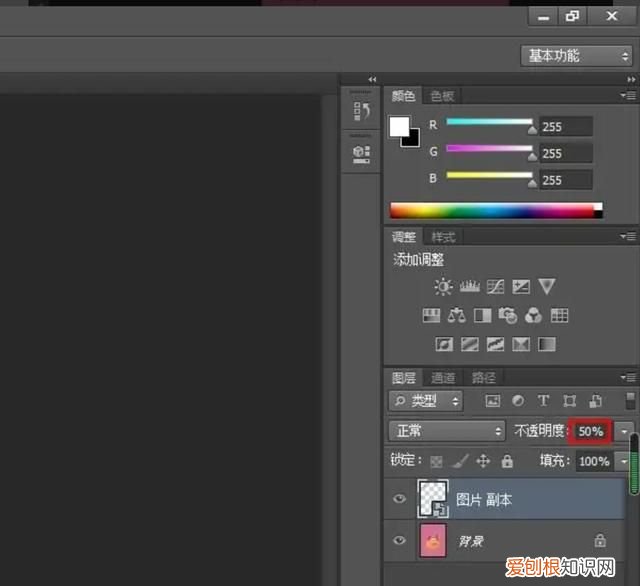Open the 不透明度 slider arrow
640x586 pixels.
(624, 431)
